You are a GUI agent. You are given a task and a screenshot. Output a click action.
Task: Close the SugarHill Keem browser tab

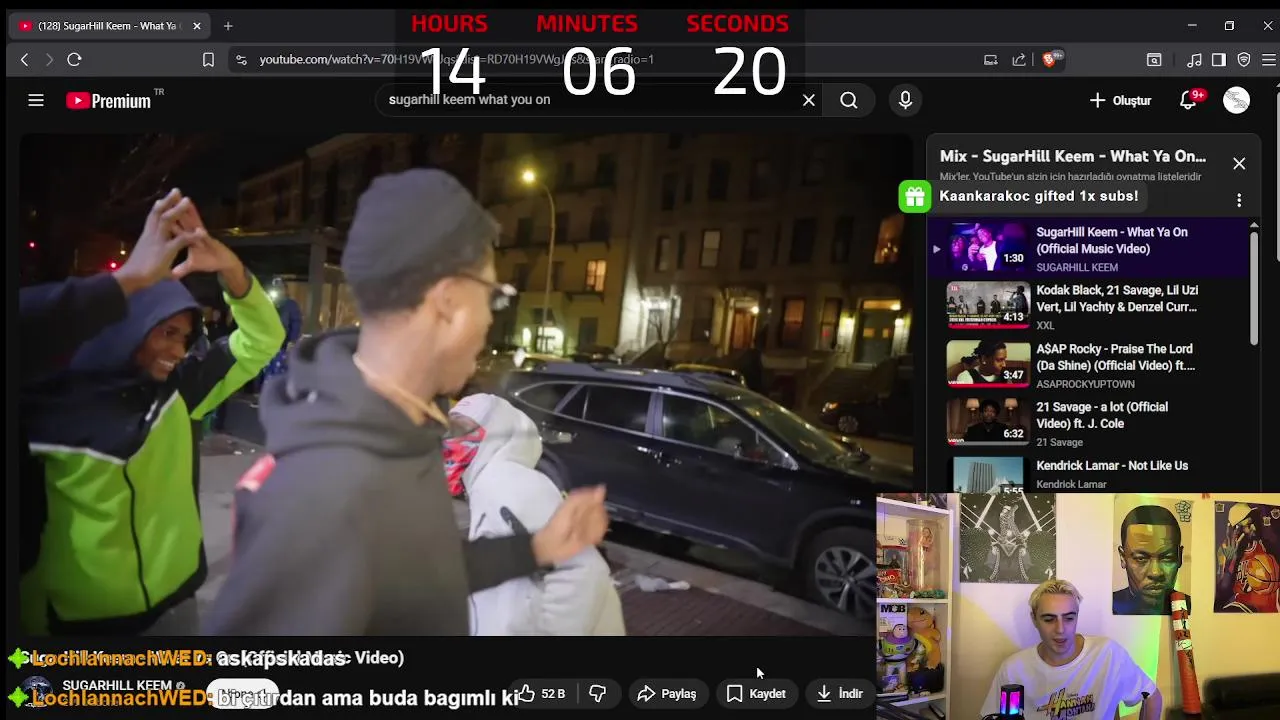(197, 26)
